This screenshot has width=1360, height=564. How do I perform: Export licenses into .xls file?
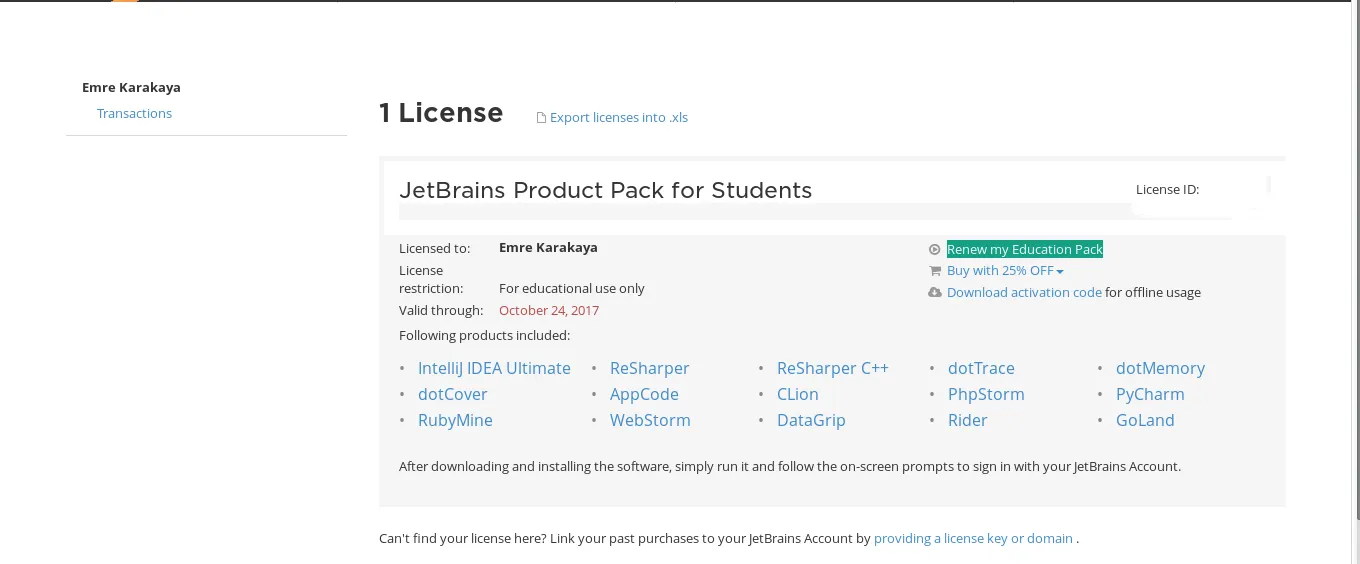pos(618,118)
